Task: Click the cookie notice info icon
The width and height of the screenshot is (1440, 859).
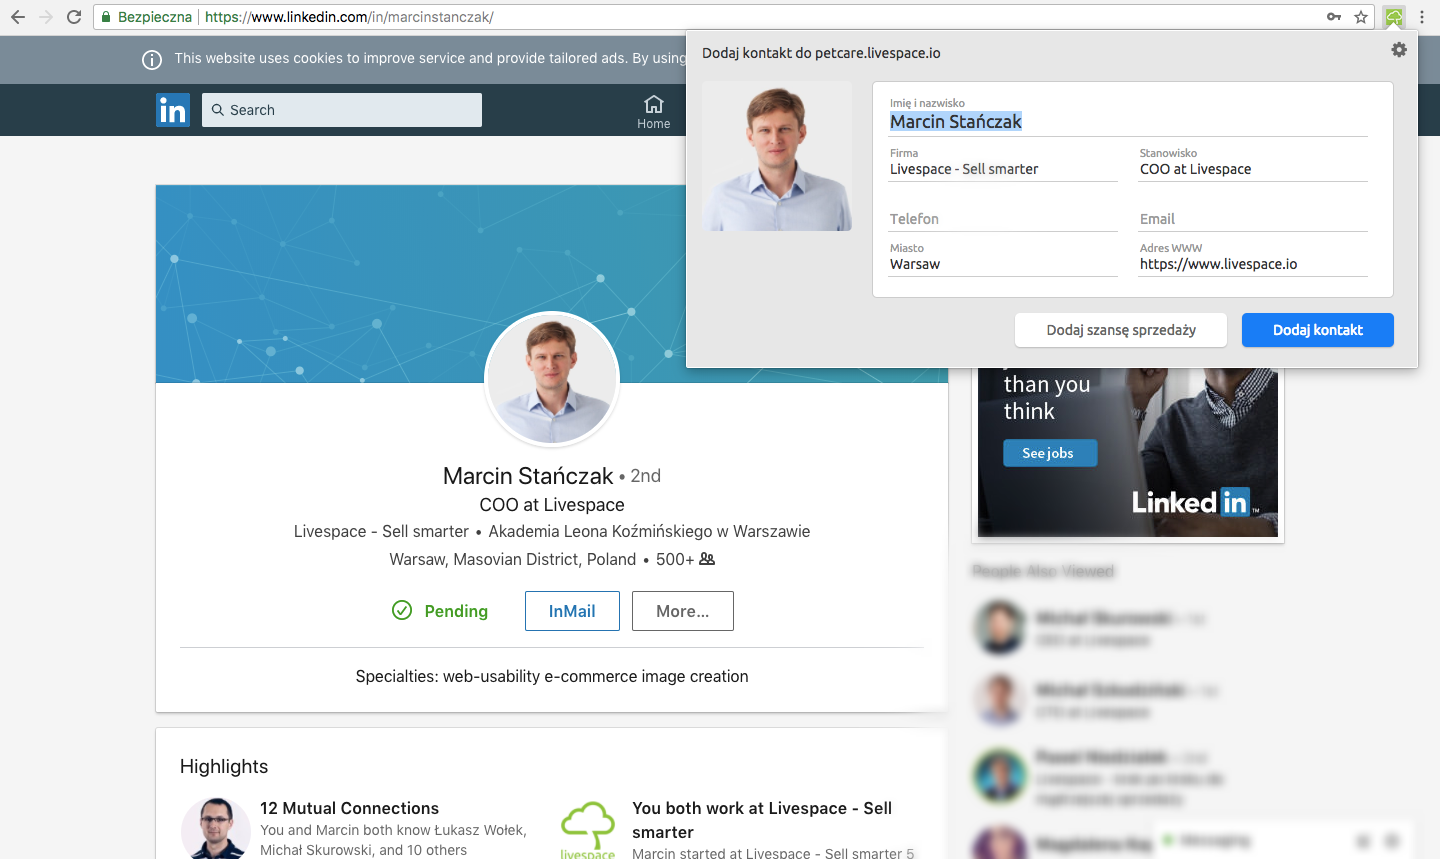Action: click(152, 60)
